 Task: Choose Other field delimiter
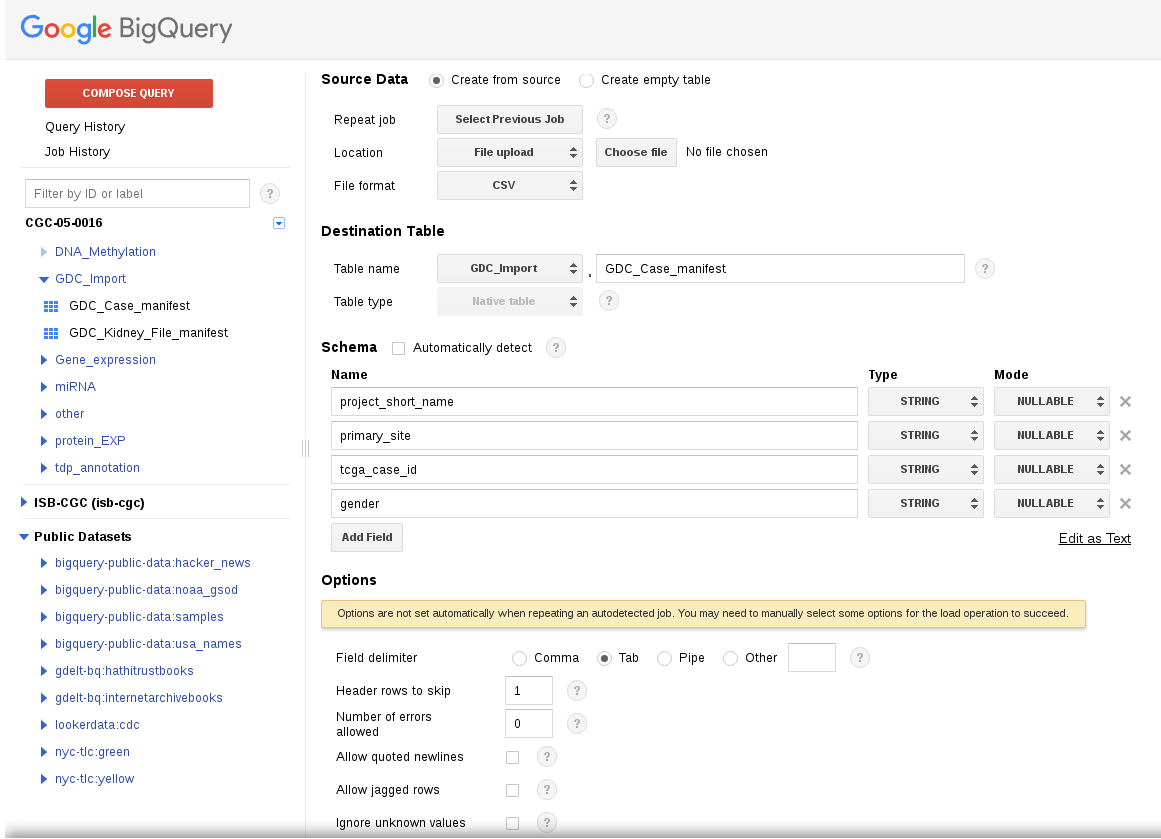tap(730, 658)
